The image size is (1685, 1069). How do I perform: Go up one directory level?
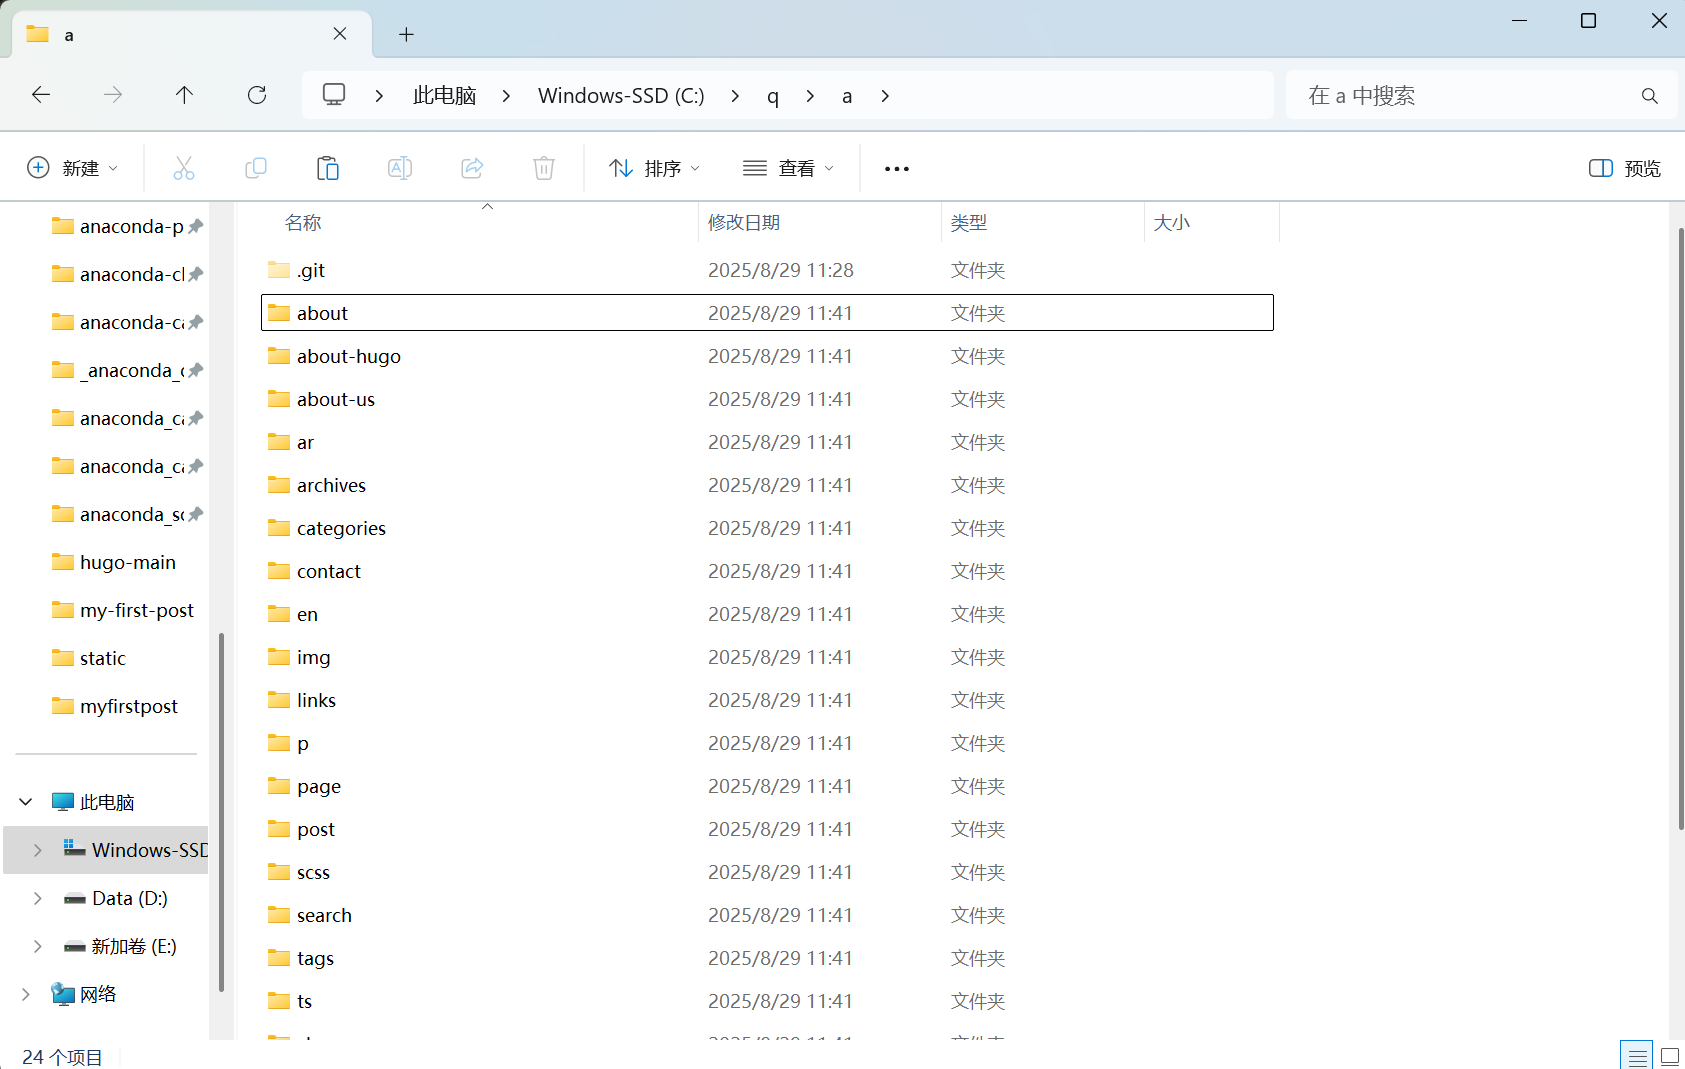[x=184, y=95]
